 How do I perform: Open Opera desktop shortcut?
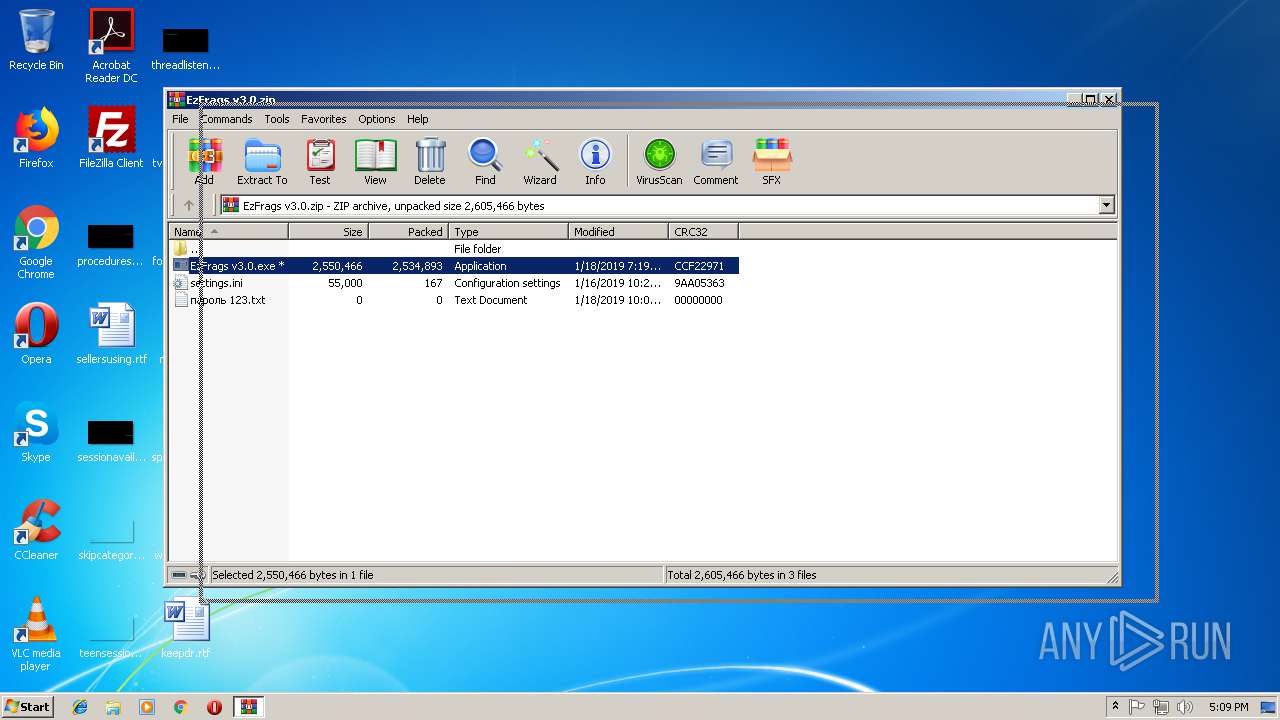[36, 334]
